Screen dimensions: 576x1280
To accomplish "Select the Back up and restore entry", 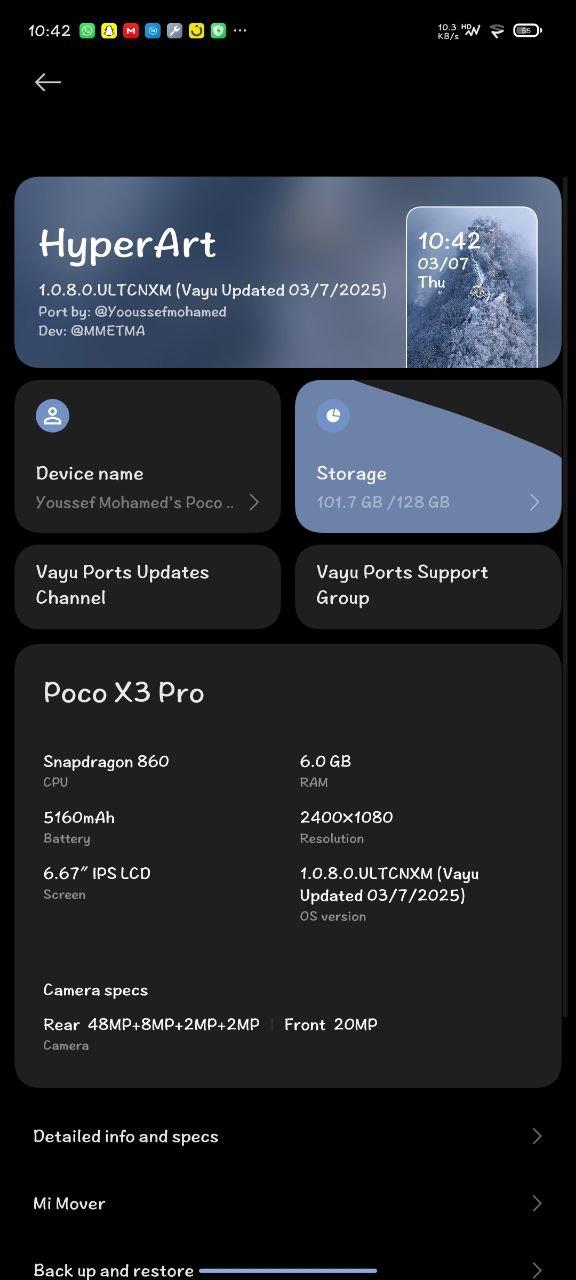I will click(x=288, y=1268).
